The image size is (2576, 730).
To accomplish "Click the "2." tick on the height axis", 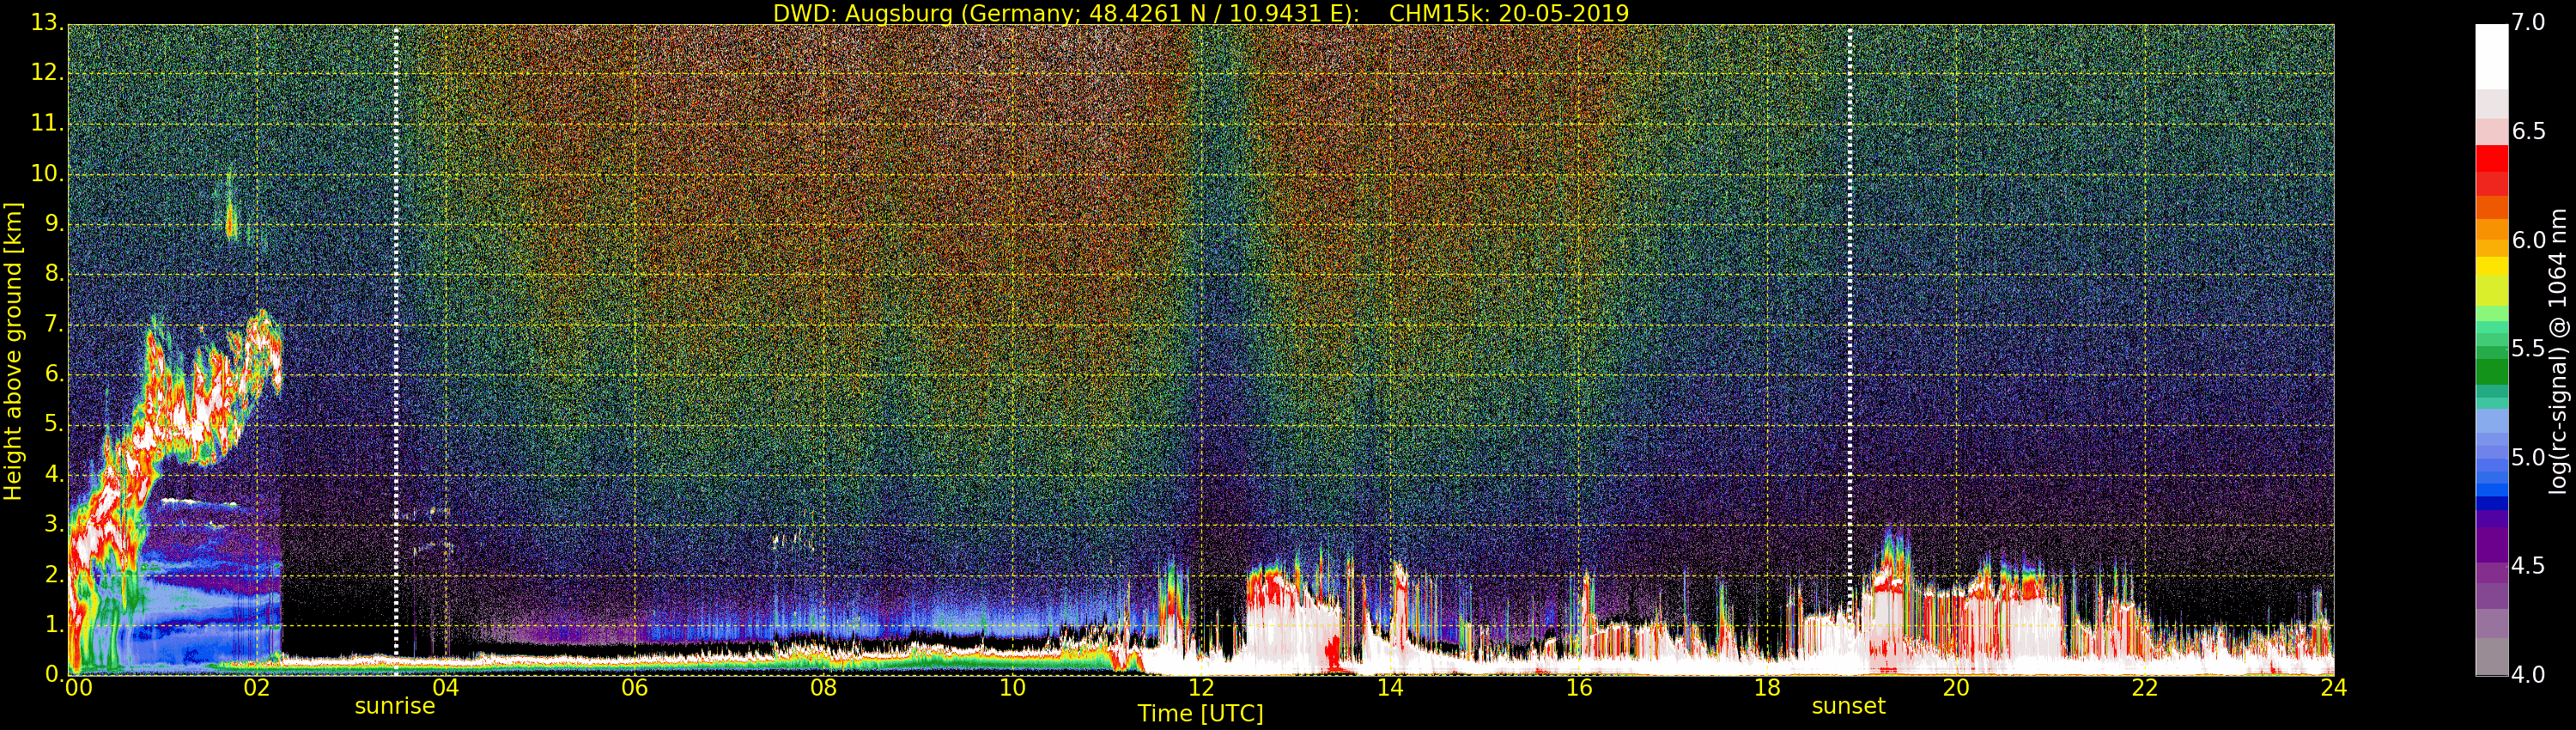I will point(55,574).
